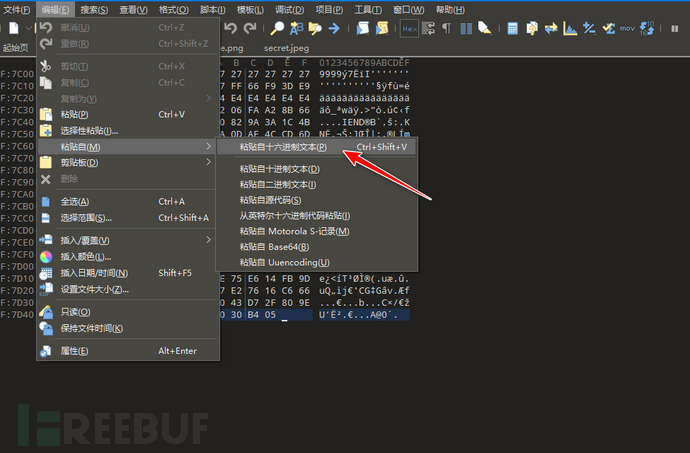Click the Checksum check-mark toolbar icon
Image resolution: width=690 pixels, height=453 pixels.
tap(609, 29)
